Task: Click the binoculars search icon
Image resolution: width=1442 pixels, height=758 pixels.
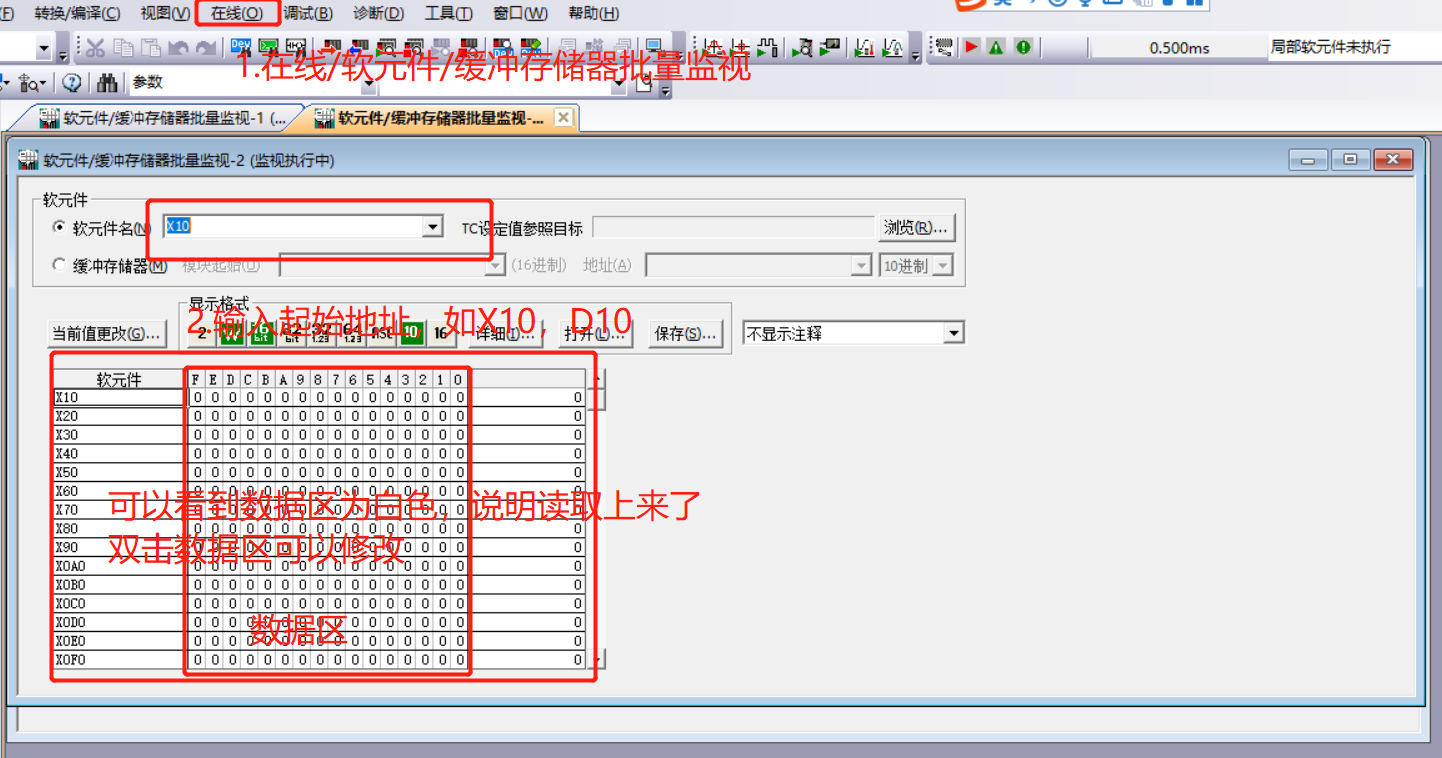Action: point(107,82)
